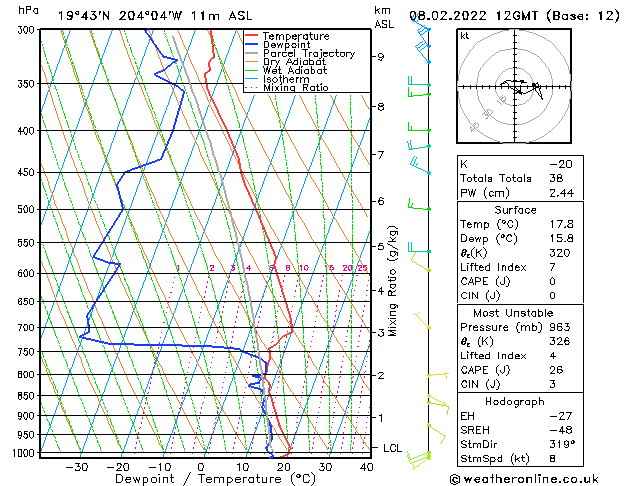Viewport: 629px width, 486px height.
Task: Click the StmSpd (kt) value '8'
Action: (552, 459)
